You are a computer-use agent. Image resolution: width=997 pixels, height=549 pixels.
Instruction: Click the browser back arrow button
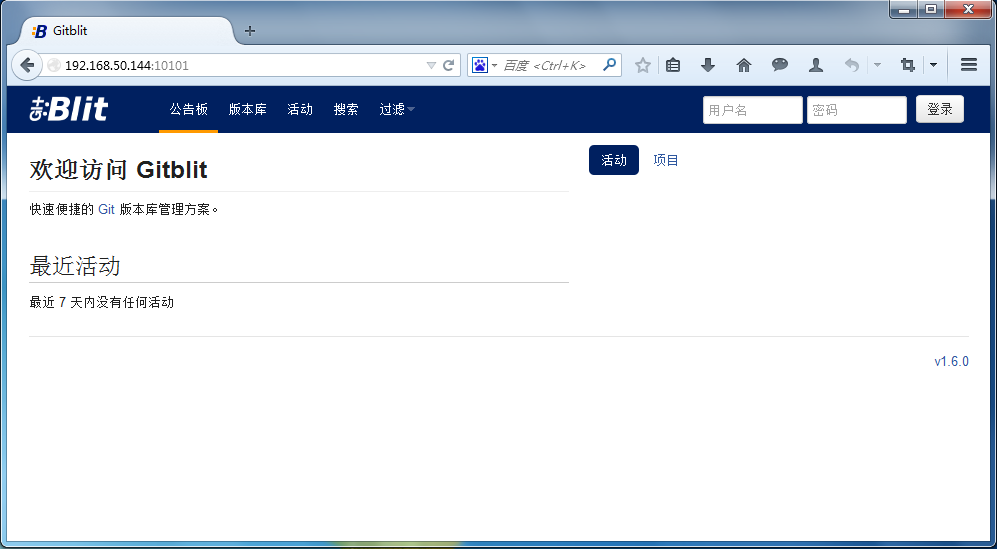[x=27, y=65]
